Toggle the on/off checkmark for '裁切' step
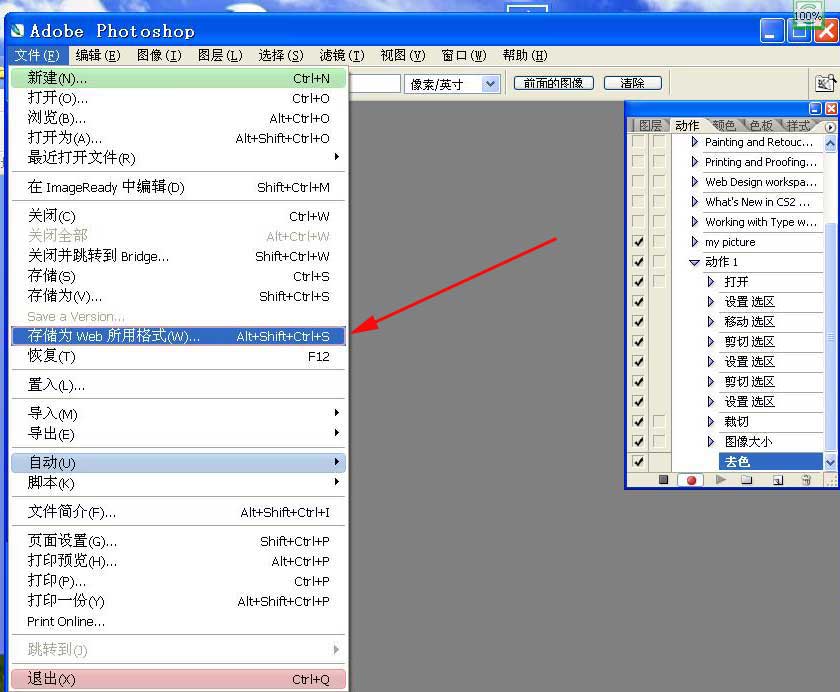 [x=638, y=422]
